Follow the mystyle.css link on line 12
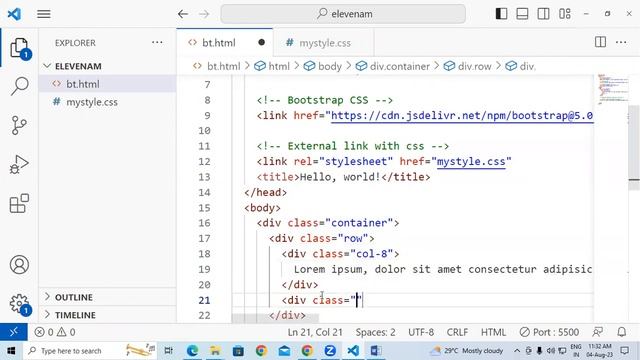 471,162
